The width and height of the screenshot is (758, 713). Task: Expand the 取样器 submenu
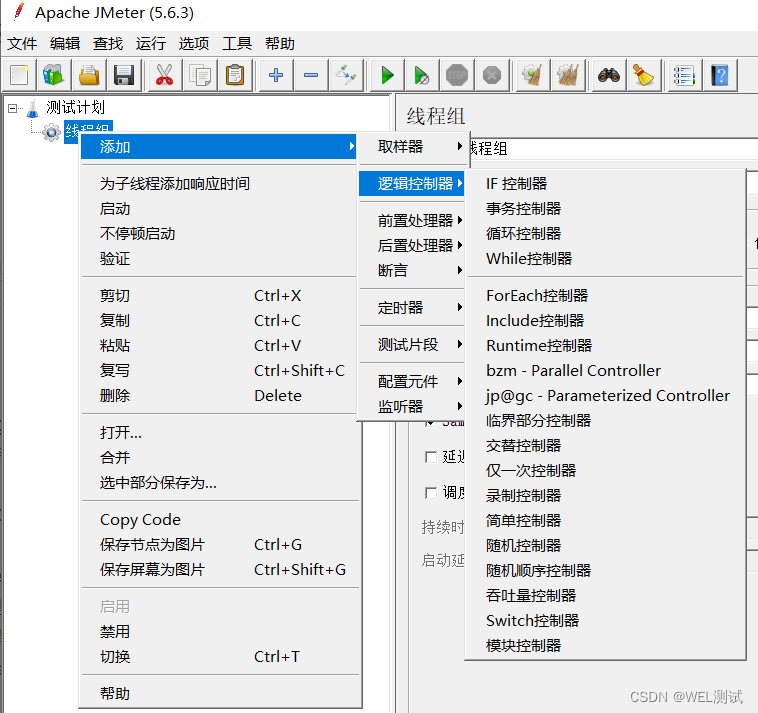tap(412, 146)
